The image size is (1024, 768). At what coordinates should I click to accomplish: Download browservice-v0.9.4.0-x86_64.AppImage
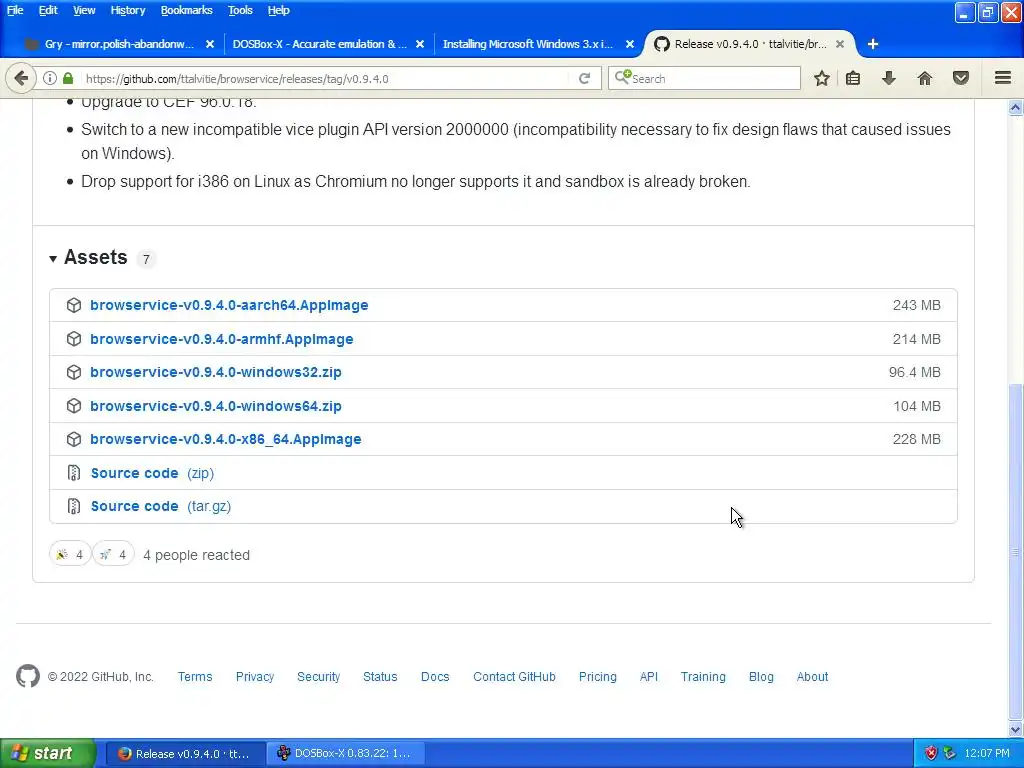[226, 440]
